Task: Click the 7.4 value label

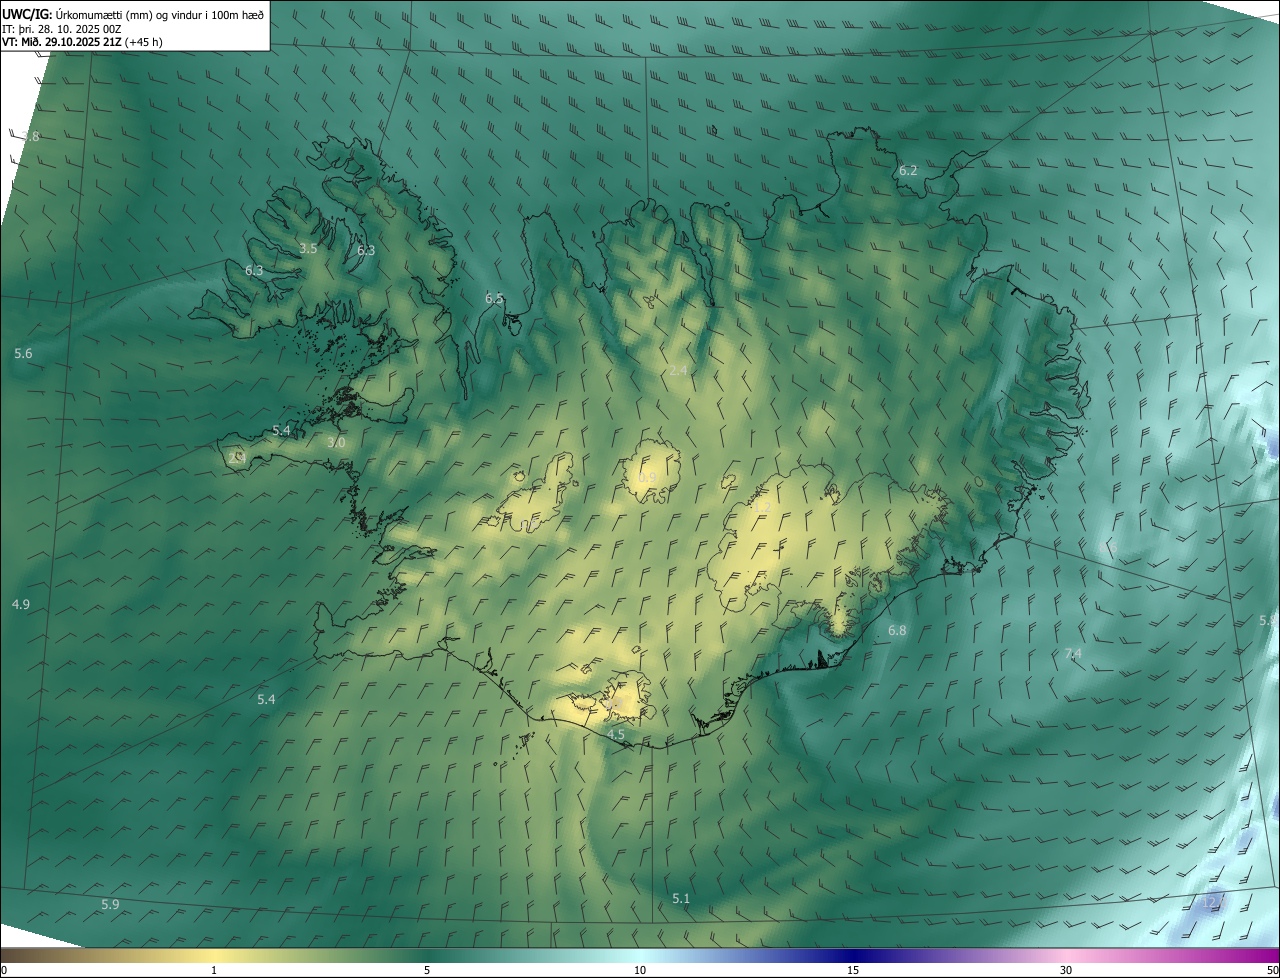Action: [1073, 654]
